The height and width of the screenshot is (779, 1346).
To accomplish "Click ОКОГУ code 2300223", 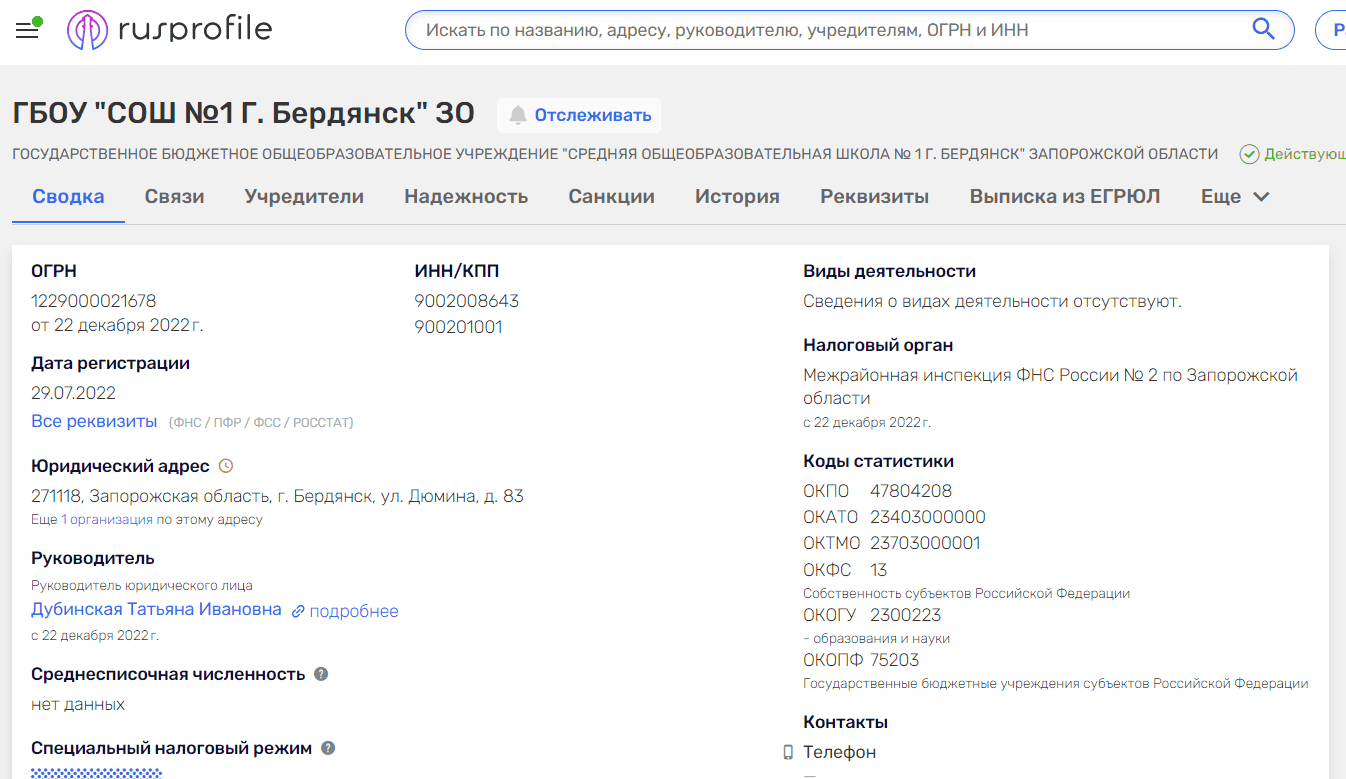I will (906, 615).
